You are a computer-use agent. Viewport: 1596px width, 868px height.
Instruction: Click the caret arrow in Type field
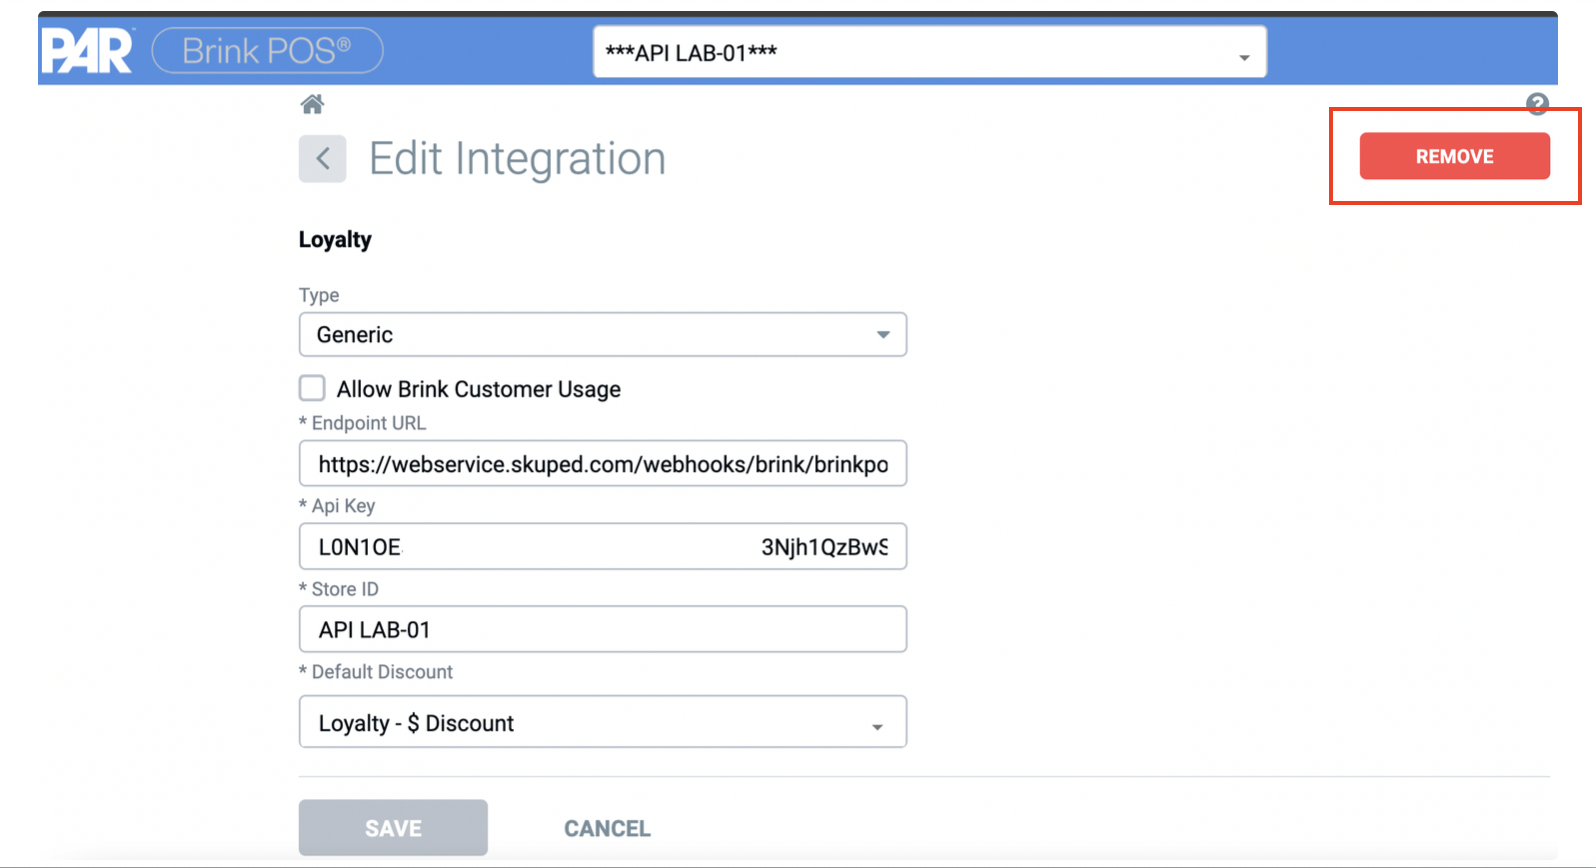pos(882,335)
